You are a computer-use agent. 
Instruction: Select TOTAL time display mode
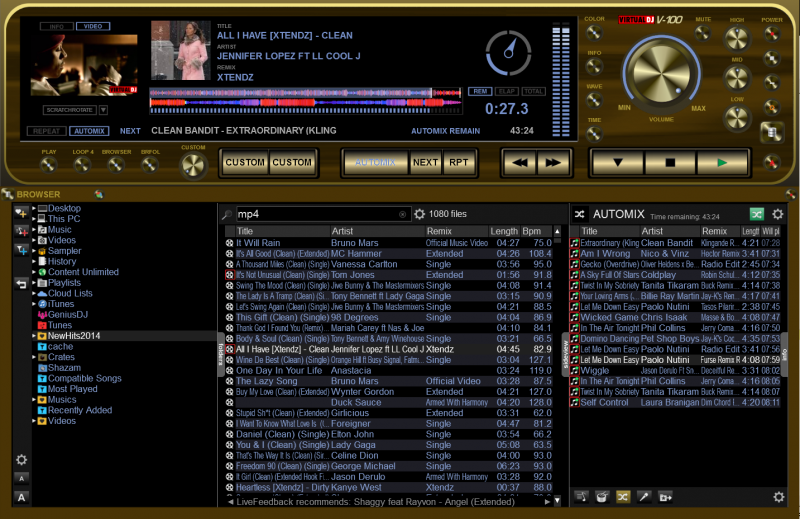pos(533,91)
